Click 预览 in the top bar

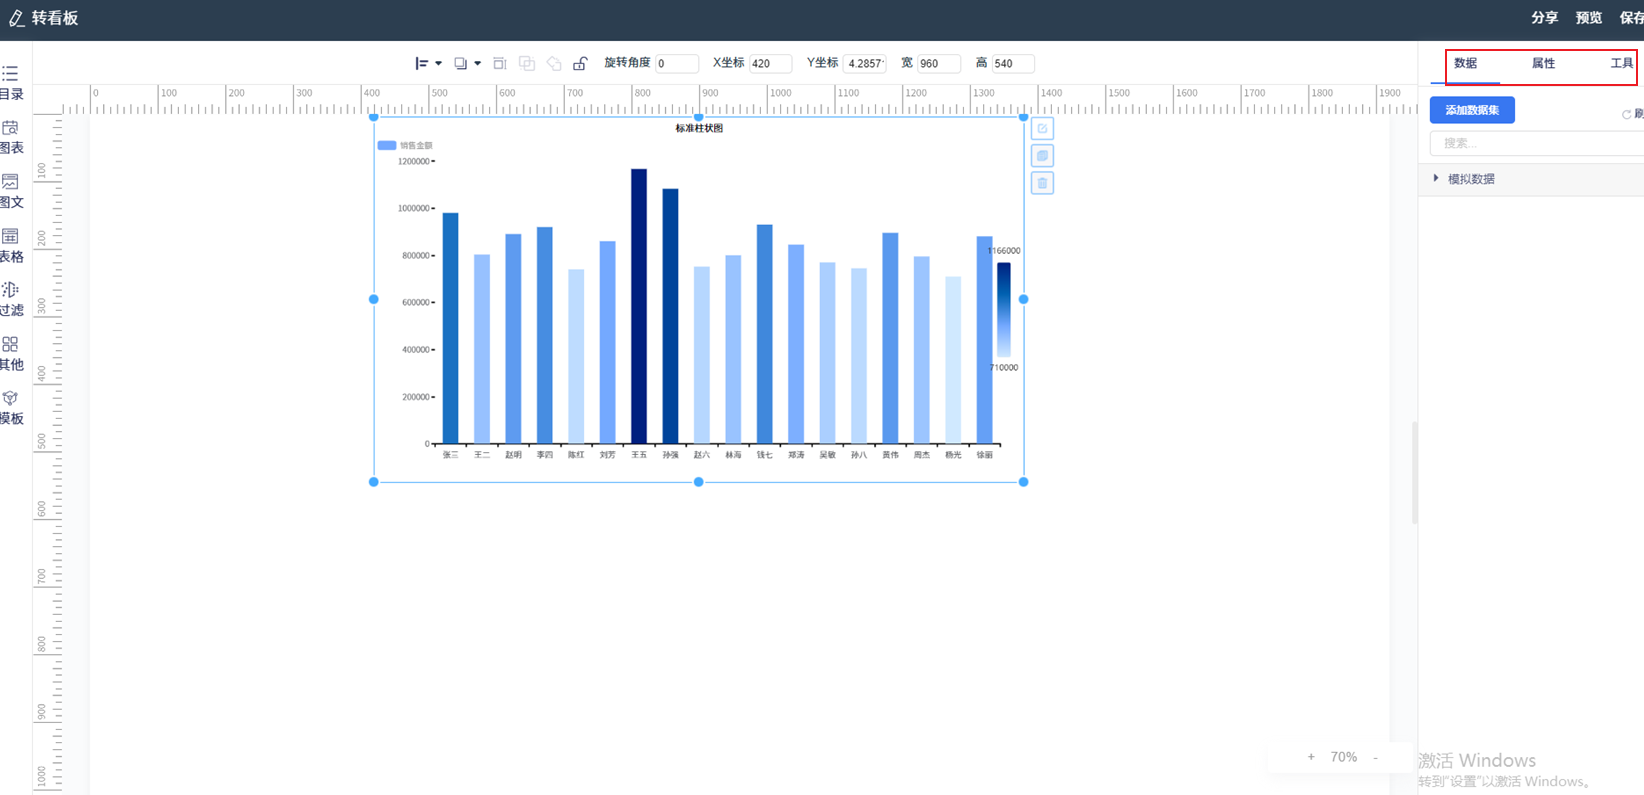click(1588, 18)
